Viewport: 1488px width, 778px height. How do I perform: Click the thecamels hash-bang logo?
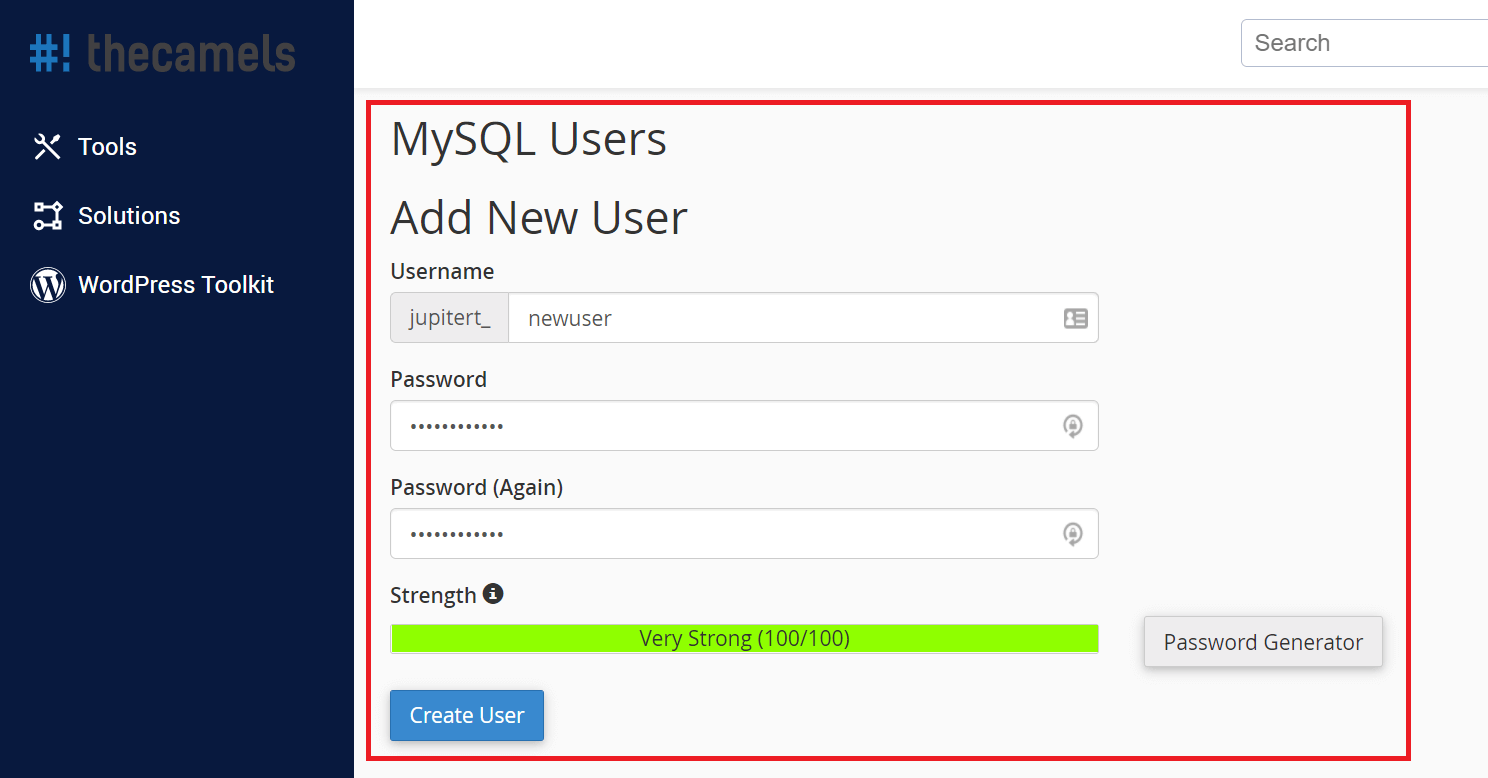(162, 53)
